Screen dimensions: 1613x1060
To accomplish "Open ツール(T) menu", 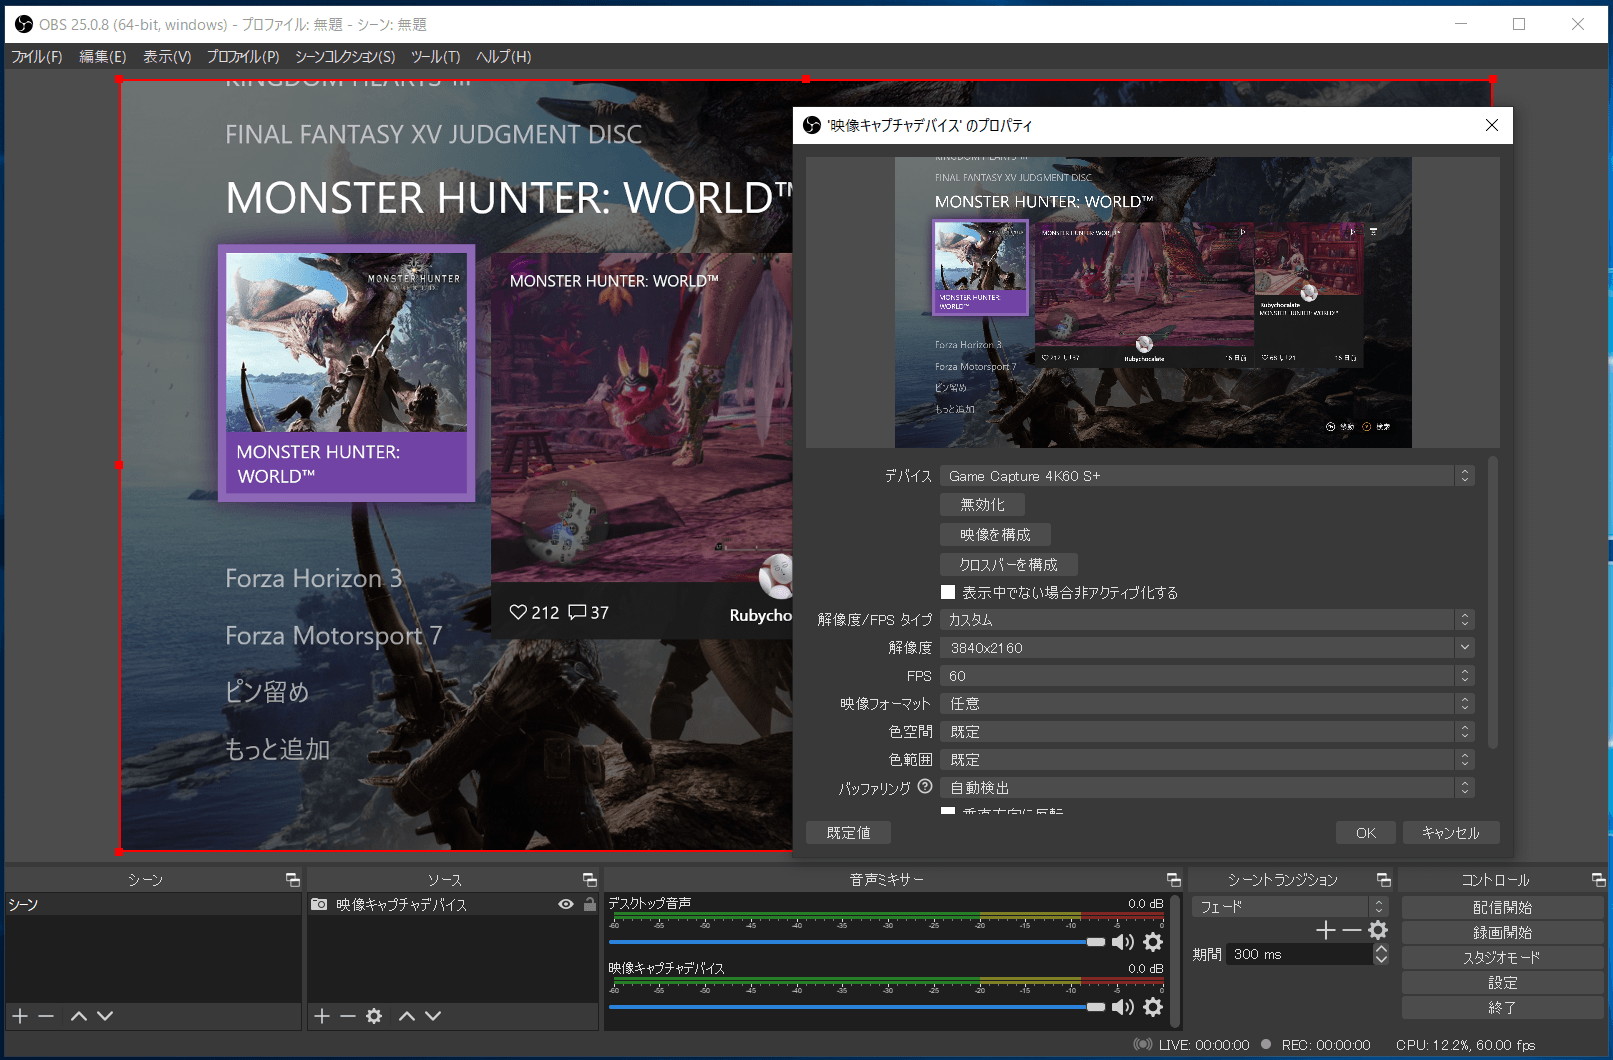I will pos(436,57).
